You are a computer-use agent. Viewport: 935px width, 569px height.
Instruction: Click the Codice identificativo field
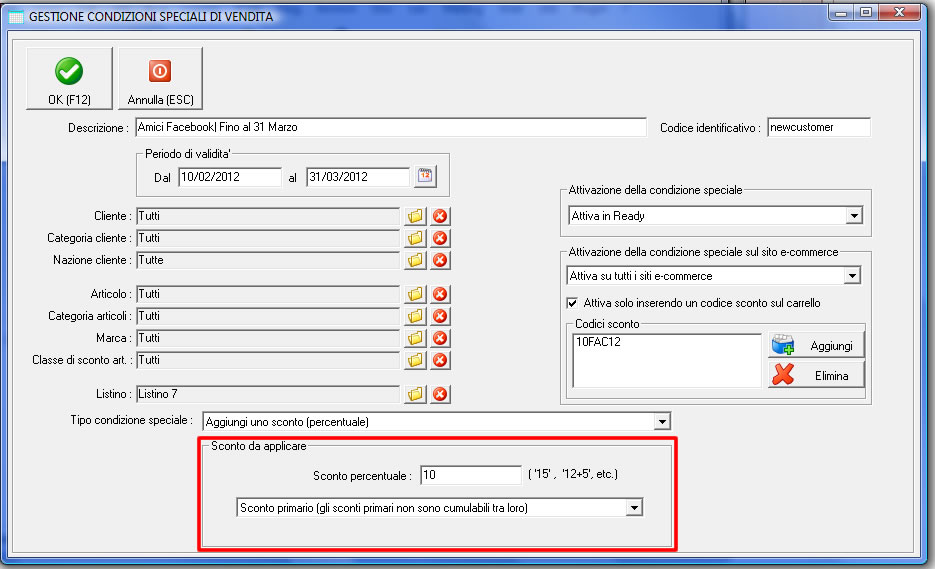pos(819,127)
